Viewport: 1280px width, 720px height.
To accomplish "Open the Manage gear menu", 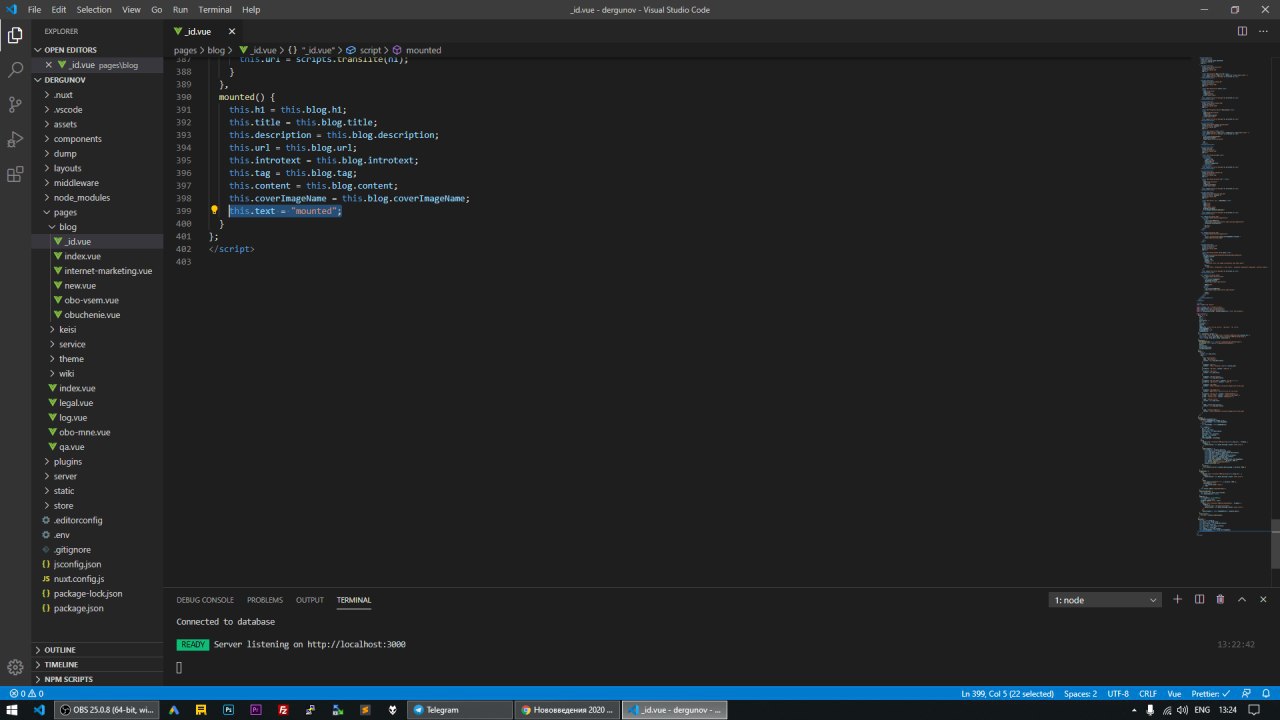I will (15, 667).
